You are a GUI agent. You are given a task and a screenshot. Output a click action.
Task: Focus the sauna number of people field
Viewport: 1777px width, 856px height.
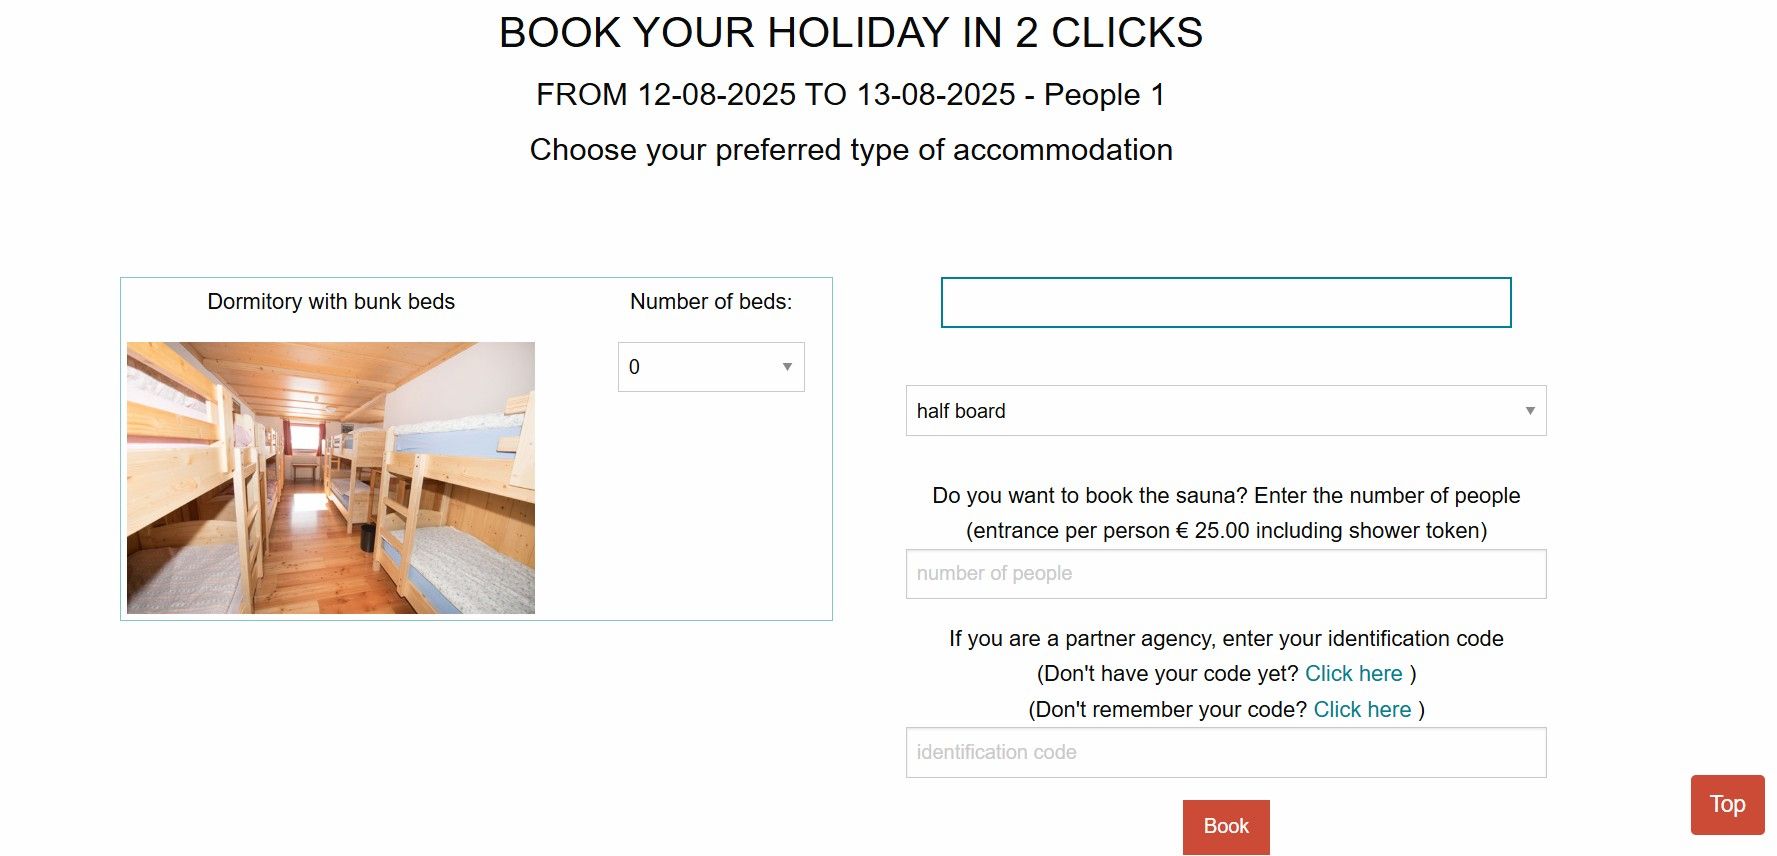1225,574
